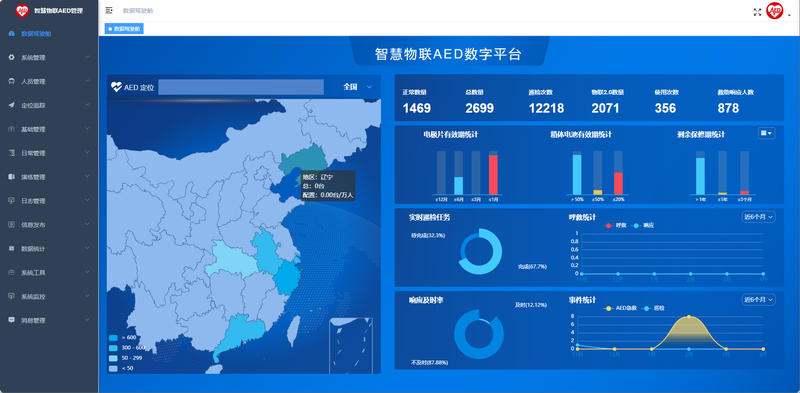Click the 定位追踪 paper plane icon
Screen dimensions: 800x393
pos(12,105)
